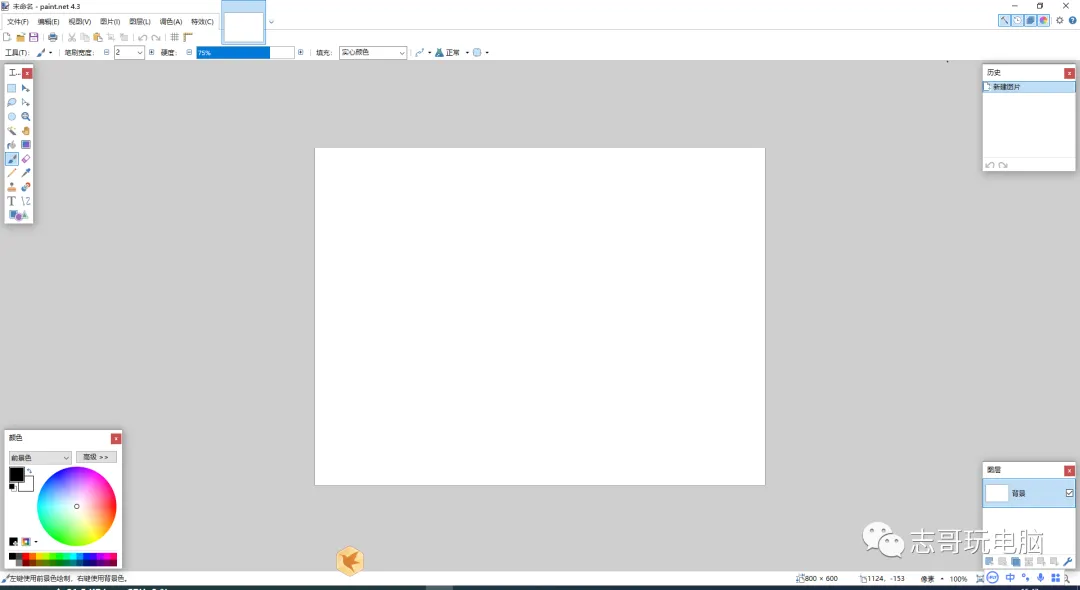Toggle visibility of the 背景 layer
Viewport: 1080px width, 590px height.
1070,493
